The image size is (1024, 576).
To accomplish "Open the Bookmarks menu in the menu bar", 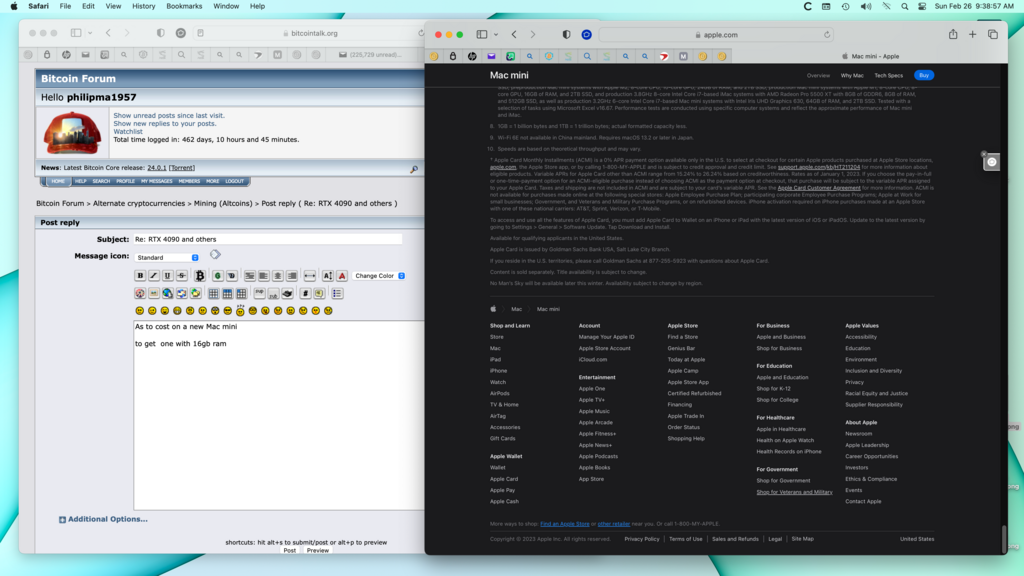I will click(x=184, y=7).
